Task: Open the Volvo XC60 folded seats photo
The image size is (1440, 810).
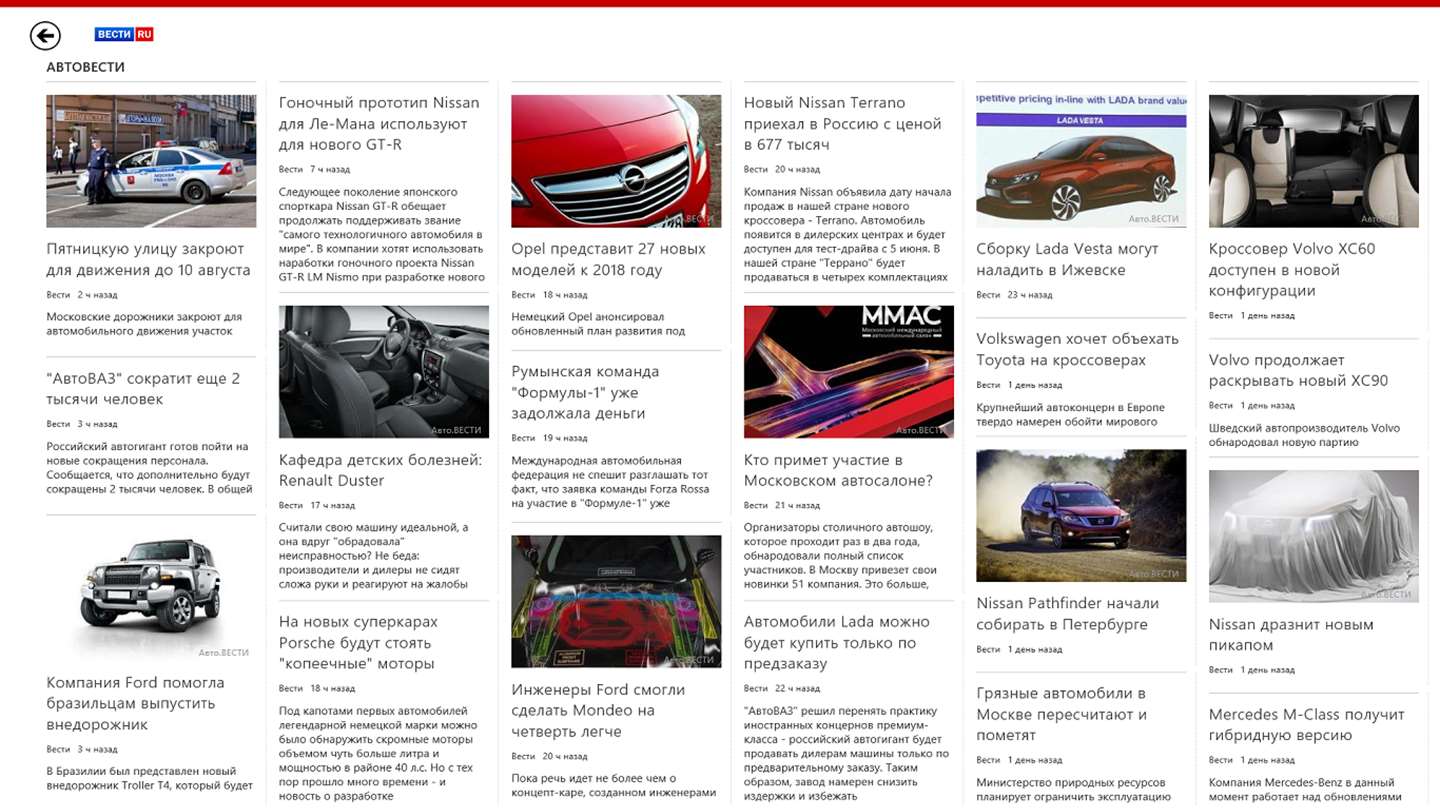Action: [1314, 161]
